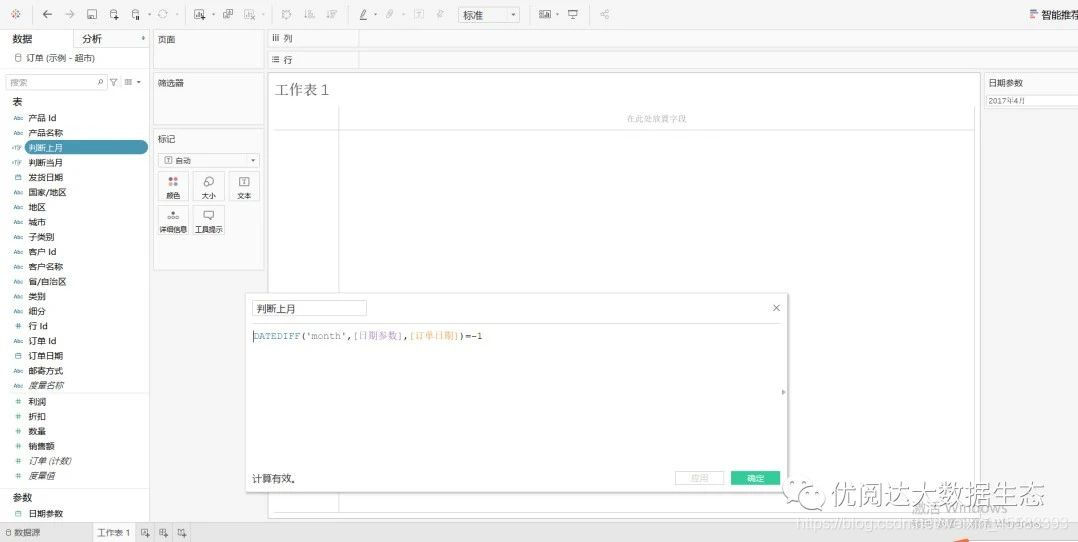1078x542 pixels.
Task: Click the filter funnel icon in the data pane
Action: pyautogui.click(x=114, y=82)
